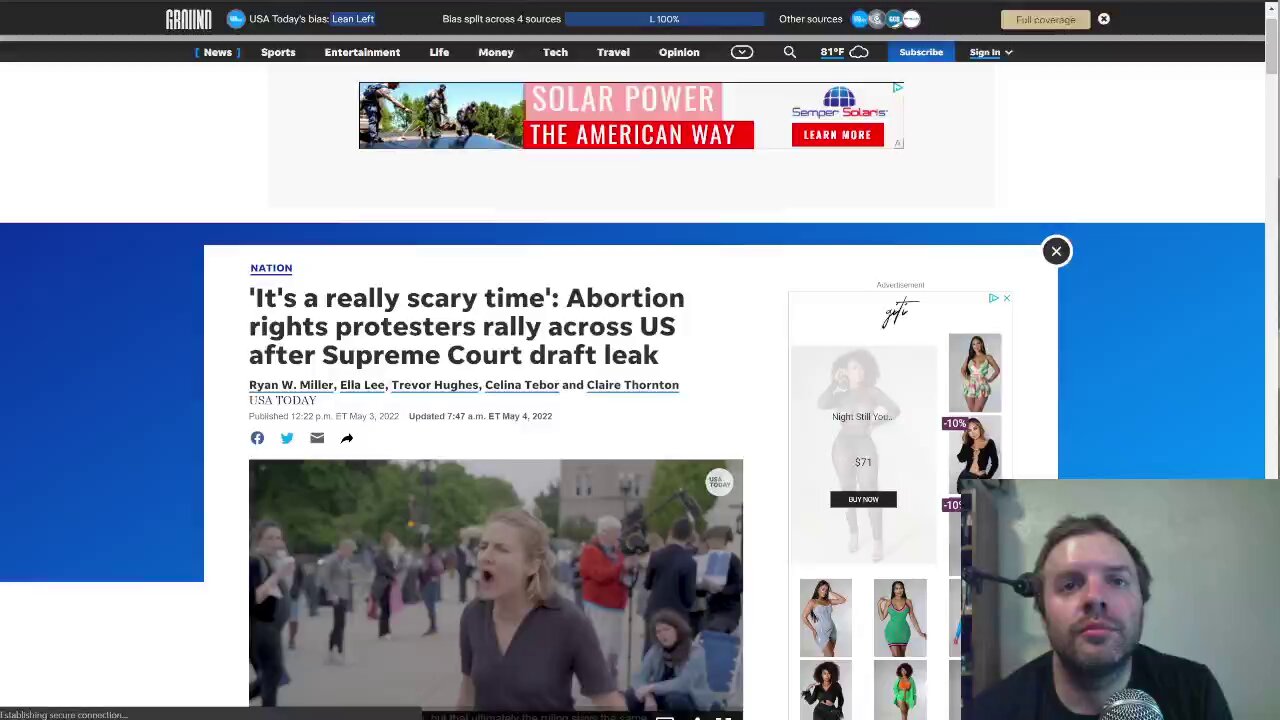Open the Life section

click(439, 52)
